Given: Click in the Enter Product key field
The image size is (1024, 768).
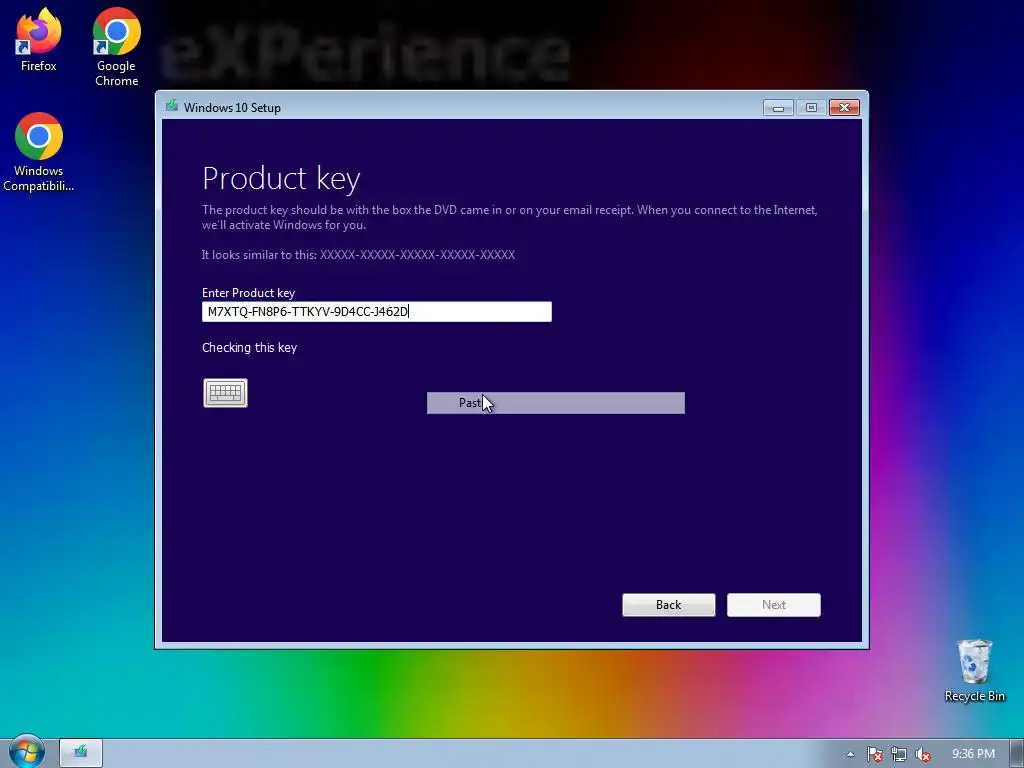Looking at the screenshot, I should [x=377, y=312].
